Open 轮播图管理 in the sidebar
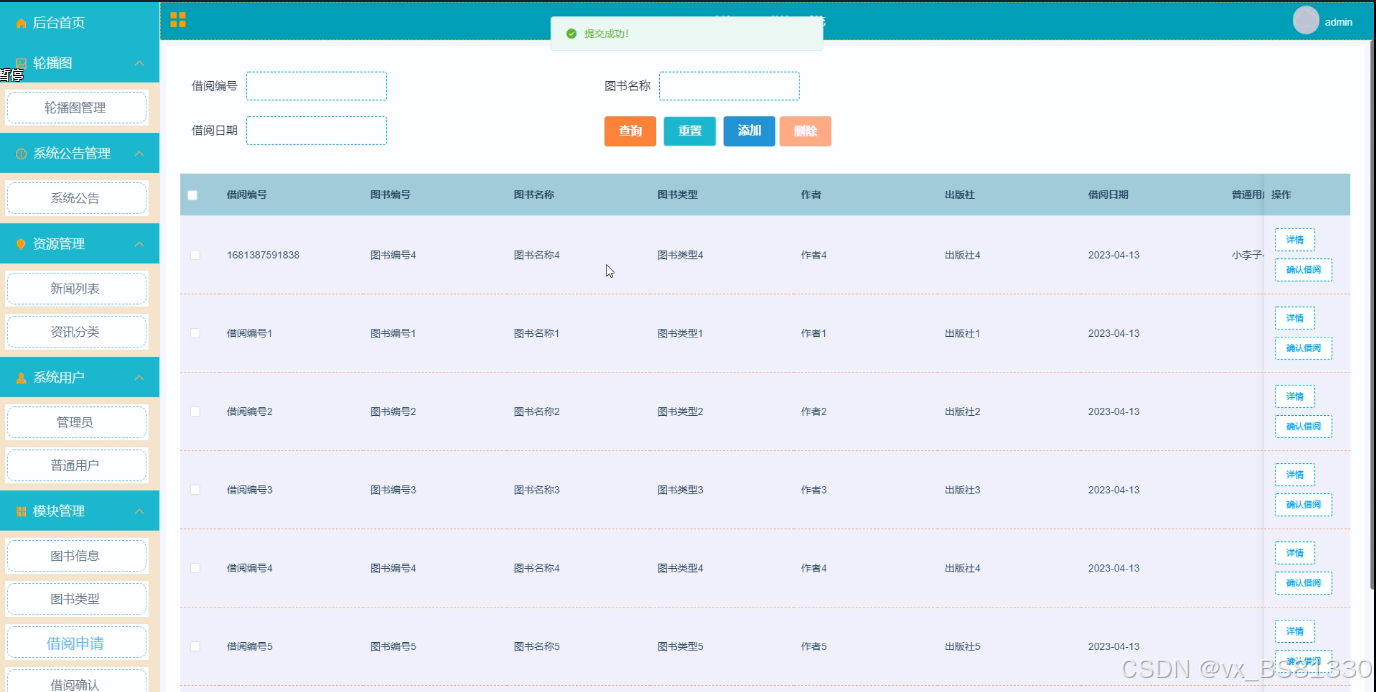The width and height of the screenshot is (1376, 692). (x=77, y=107)
